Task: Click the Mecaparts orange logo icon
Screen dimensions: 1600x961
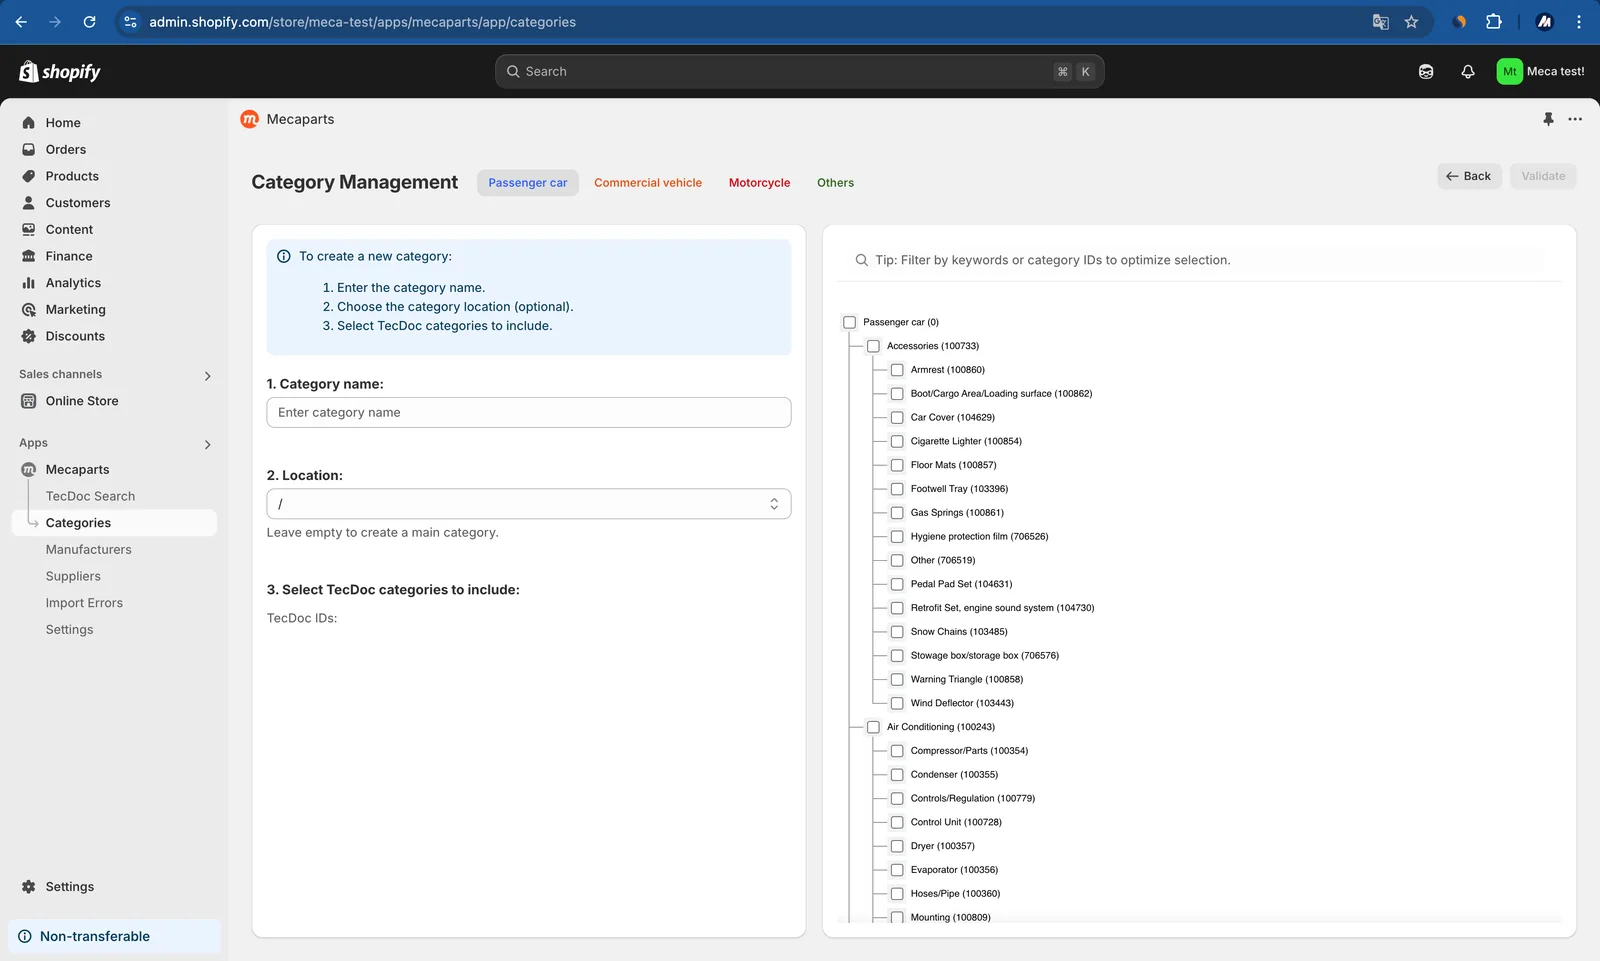Action: [250, 119]
